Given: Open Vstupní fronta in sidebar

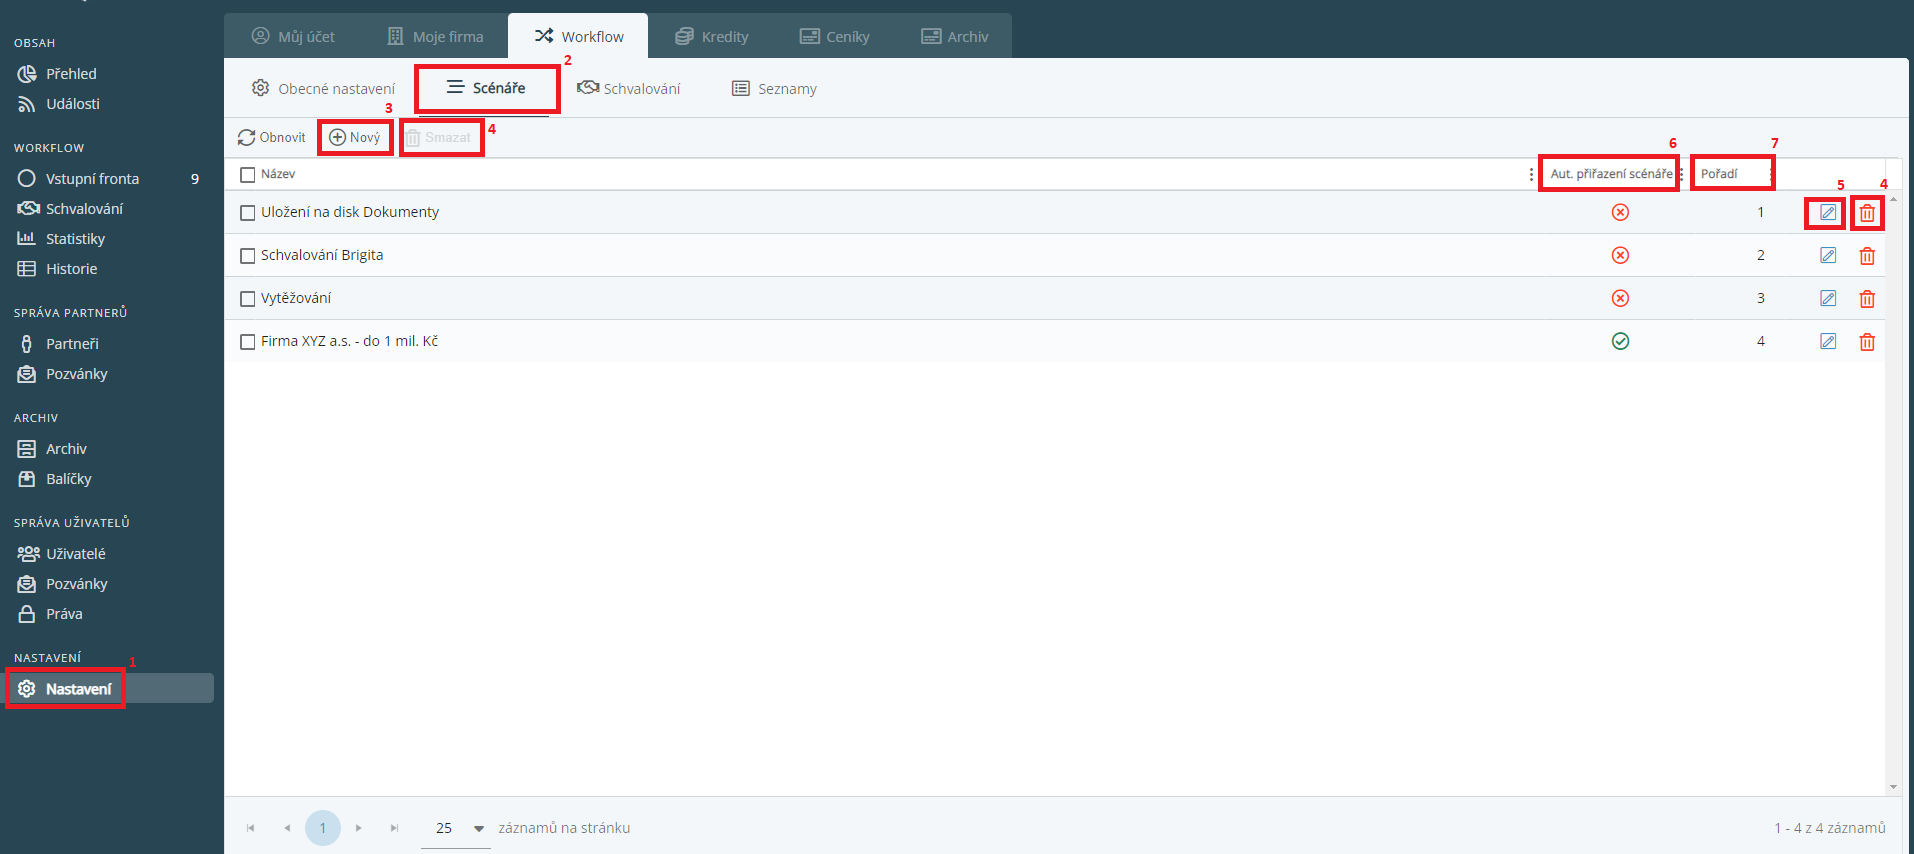Looking at the screenshot, I should 92,179.
